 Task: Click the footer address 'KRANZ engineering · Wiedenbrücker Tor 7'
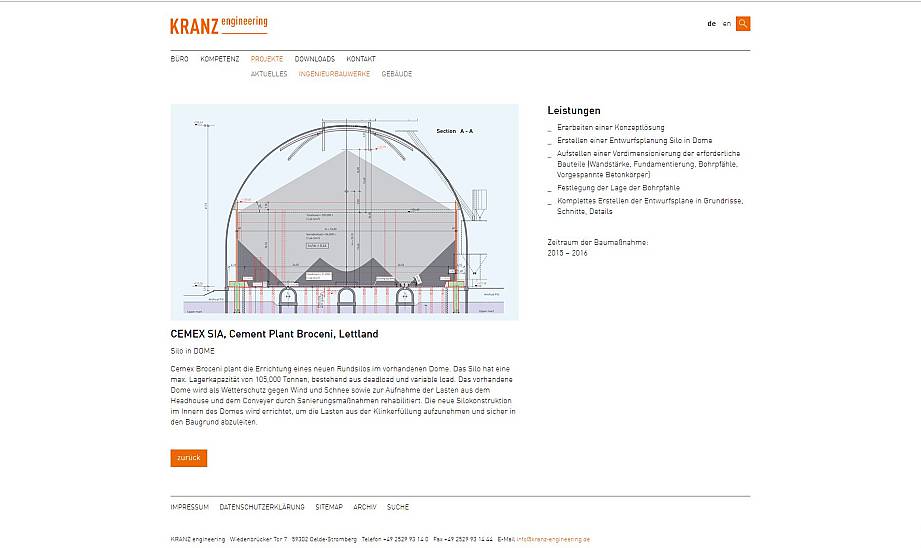point(229,539)
